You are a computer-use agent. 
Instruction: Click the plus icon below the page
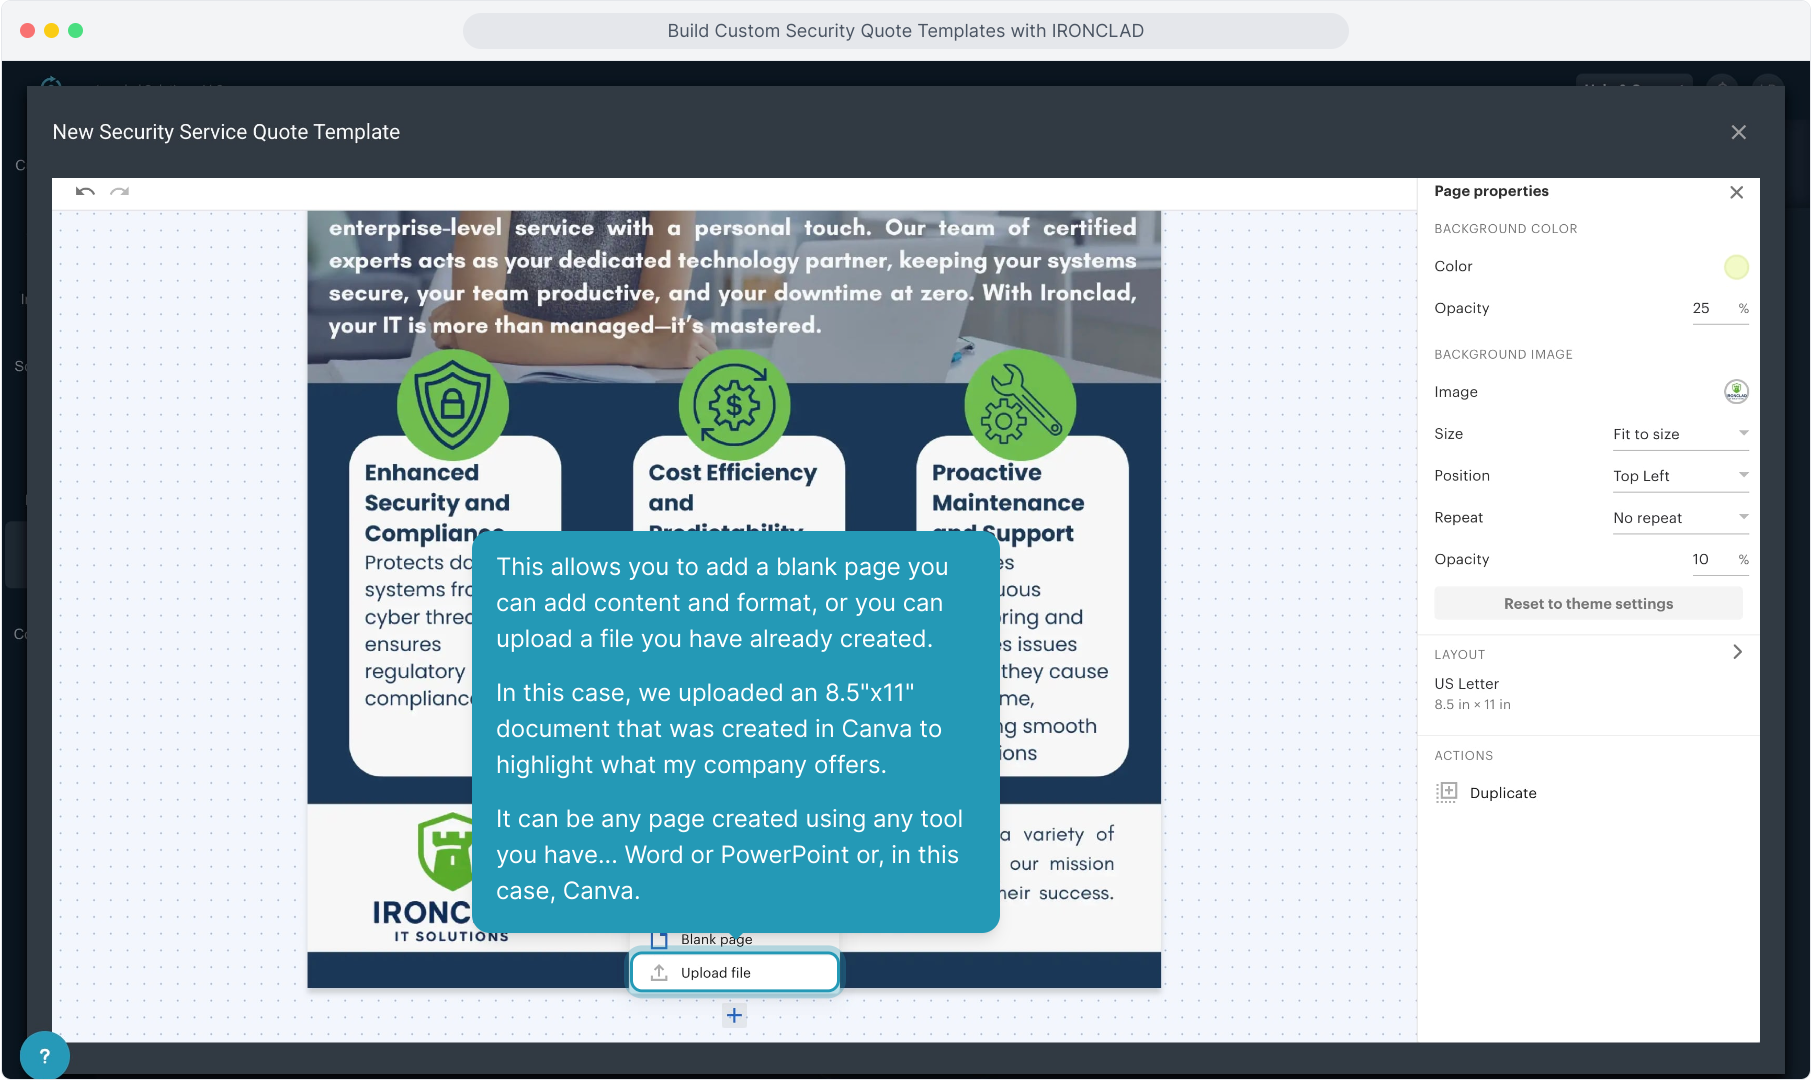(734, 1016)
